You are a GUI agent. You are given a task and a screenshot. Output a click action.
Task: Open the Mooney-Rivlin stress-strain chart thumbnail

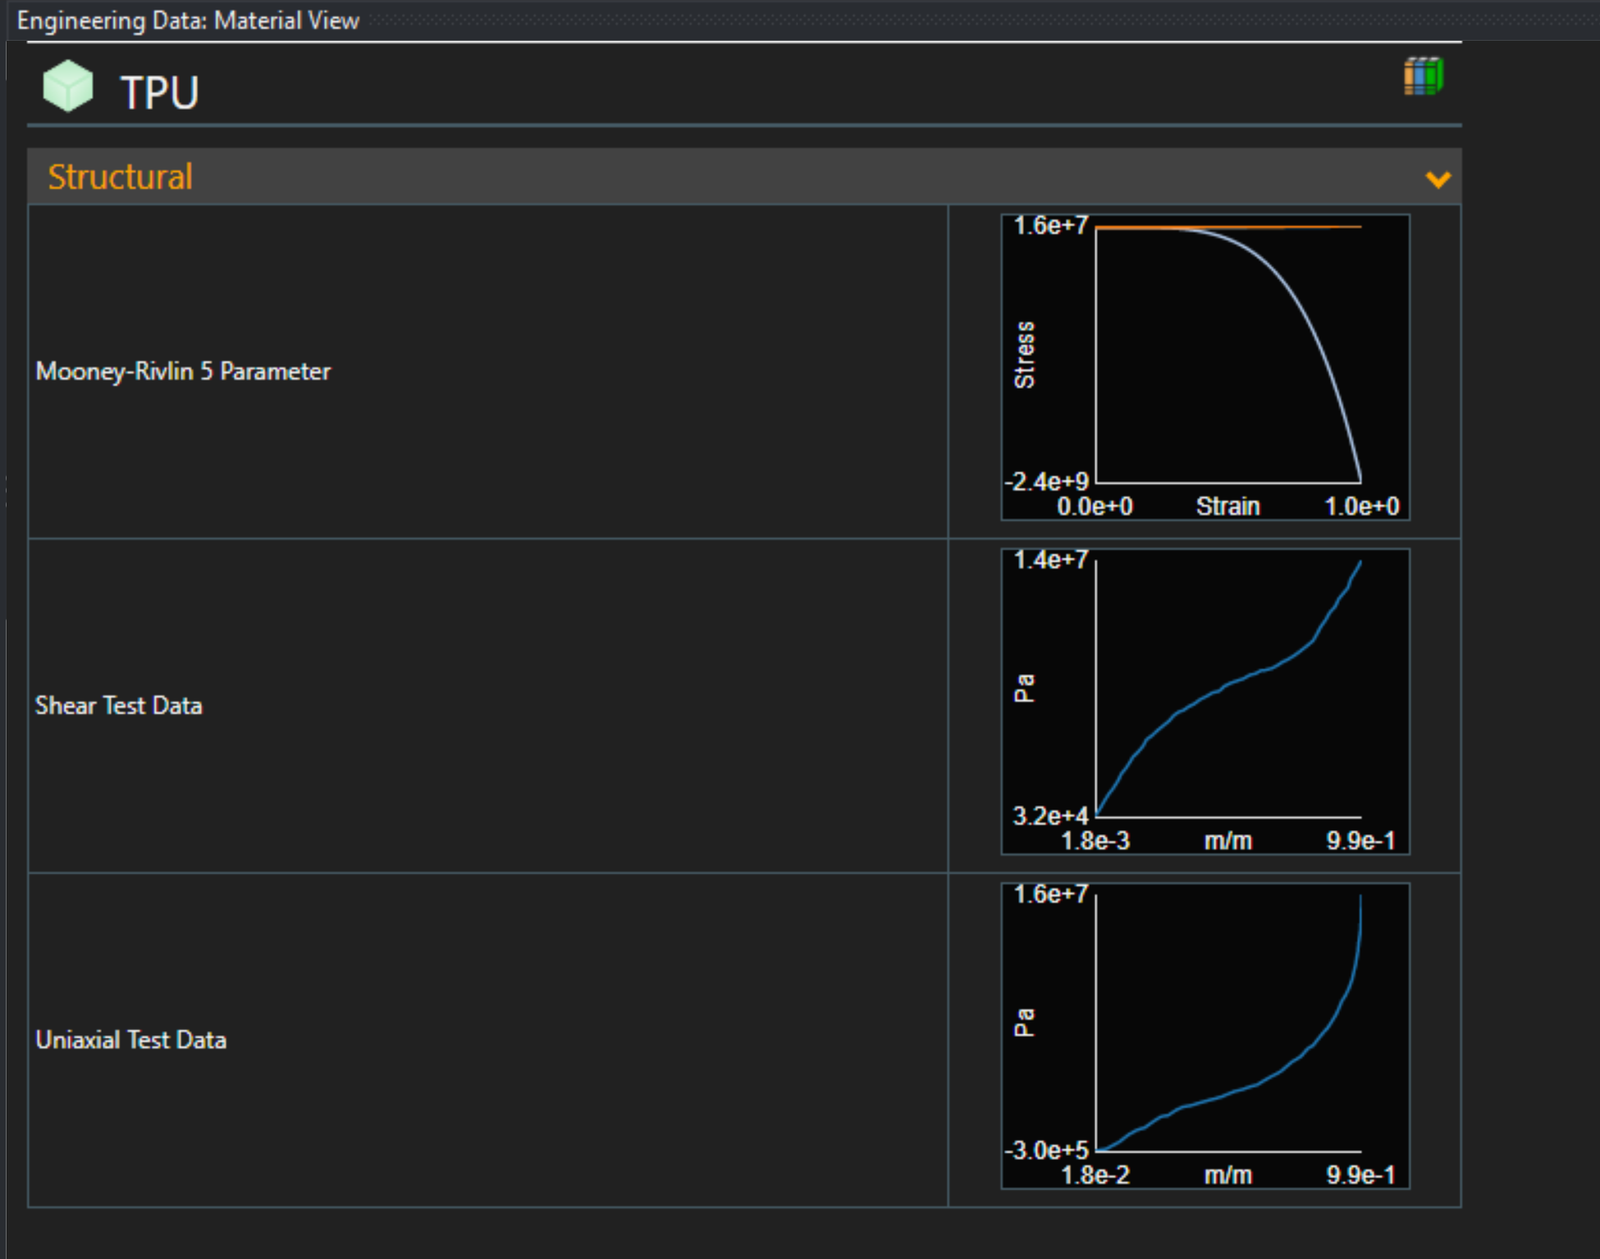[1205, 367]
